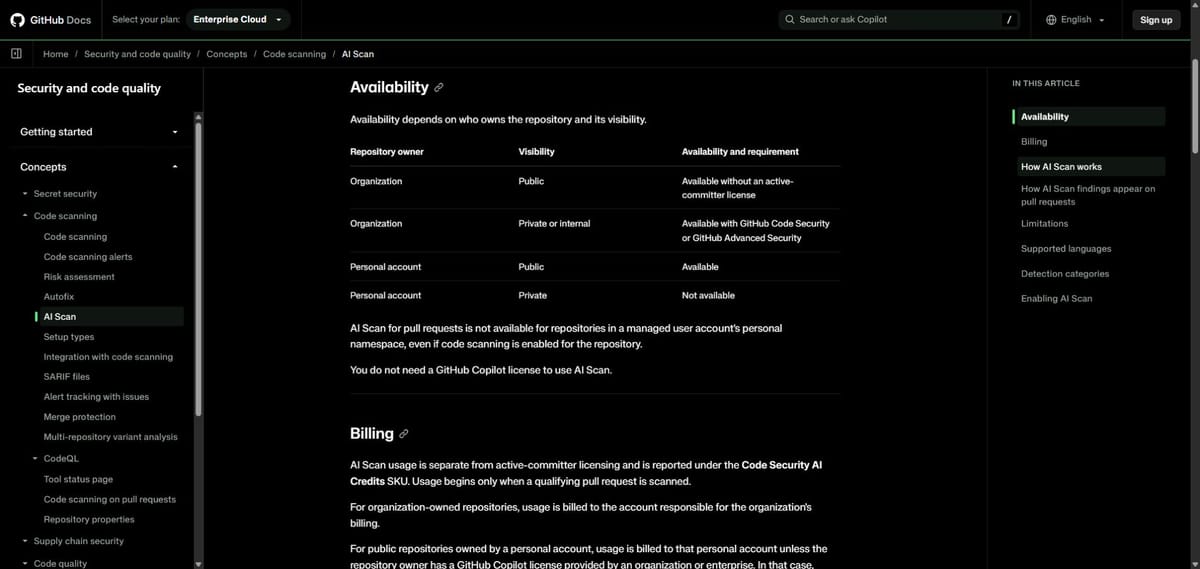1200x569 pixels.
Task: Expand the Getting started section
Action: tap(98, 132)
